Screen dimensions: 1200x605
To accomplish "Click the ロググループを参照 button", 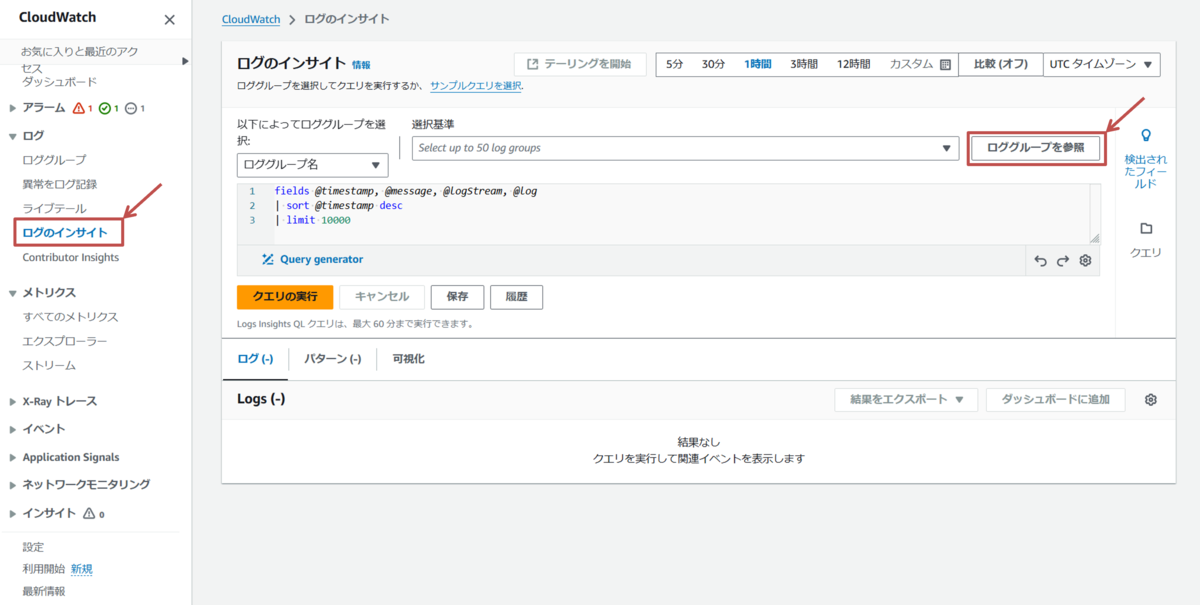I will click(x=1036, y=148).
